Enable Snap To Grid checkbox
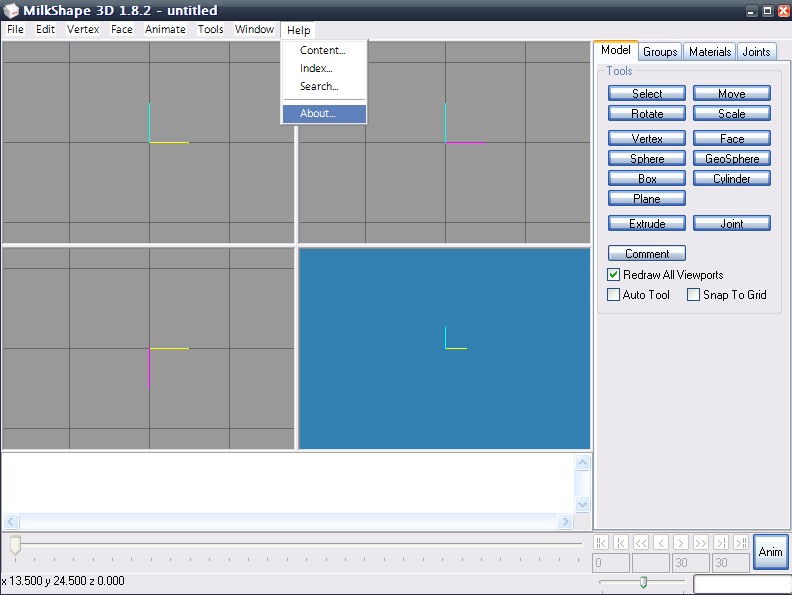This screenshot has height=595, width=792. click(x=693, y=295)
